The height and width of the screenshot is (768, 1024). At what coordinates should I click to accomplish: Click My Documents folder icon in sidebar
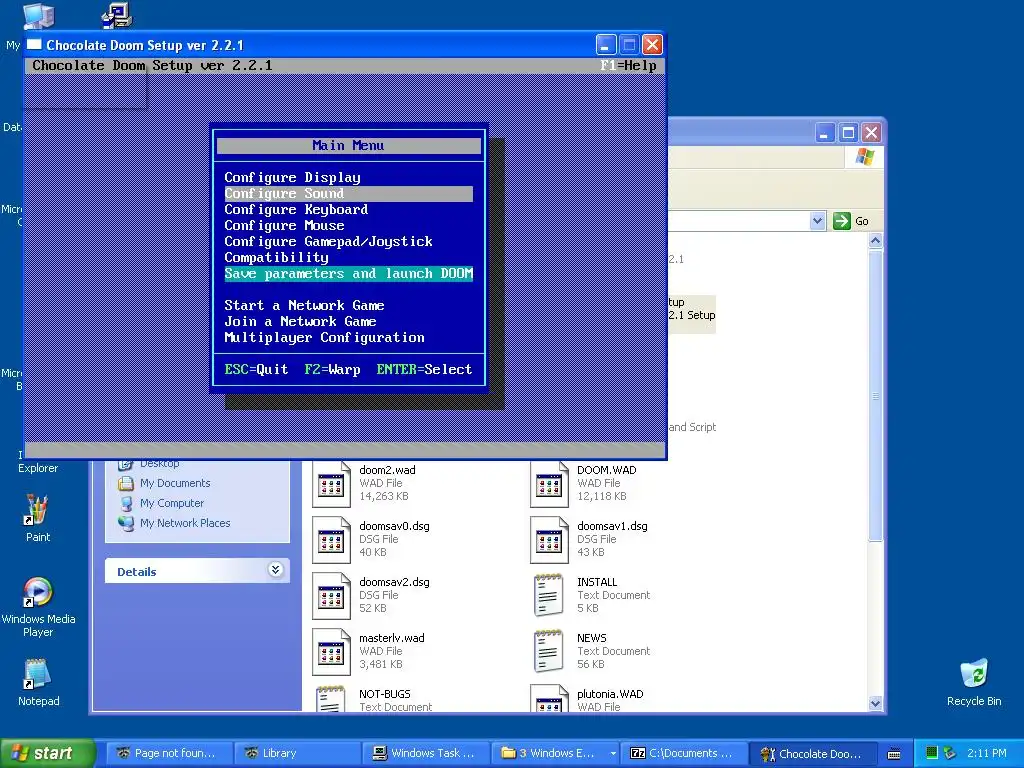pos(126,483)
